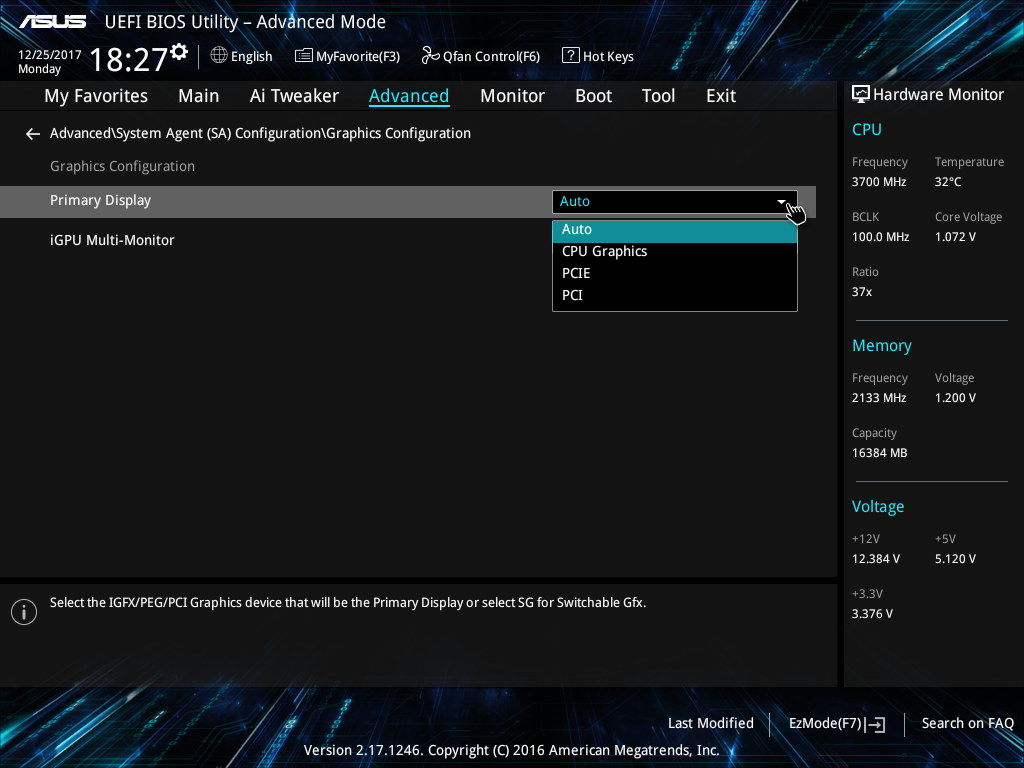
Task: Open the Ai Tweaker tab
Action: pyautogui.click(x=294, y=96)
